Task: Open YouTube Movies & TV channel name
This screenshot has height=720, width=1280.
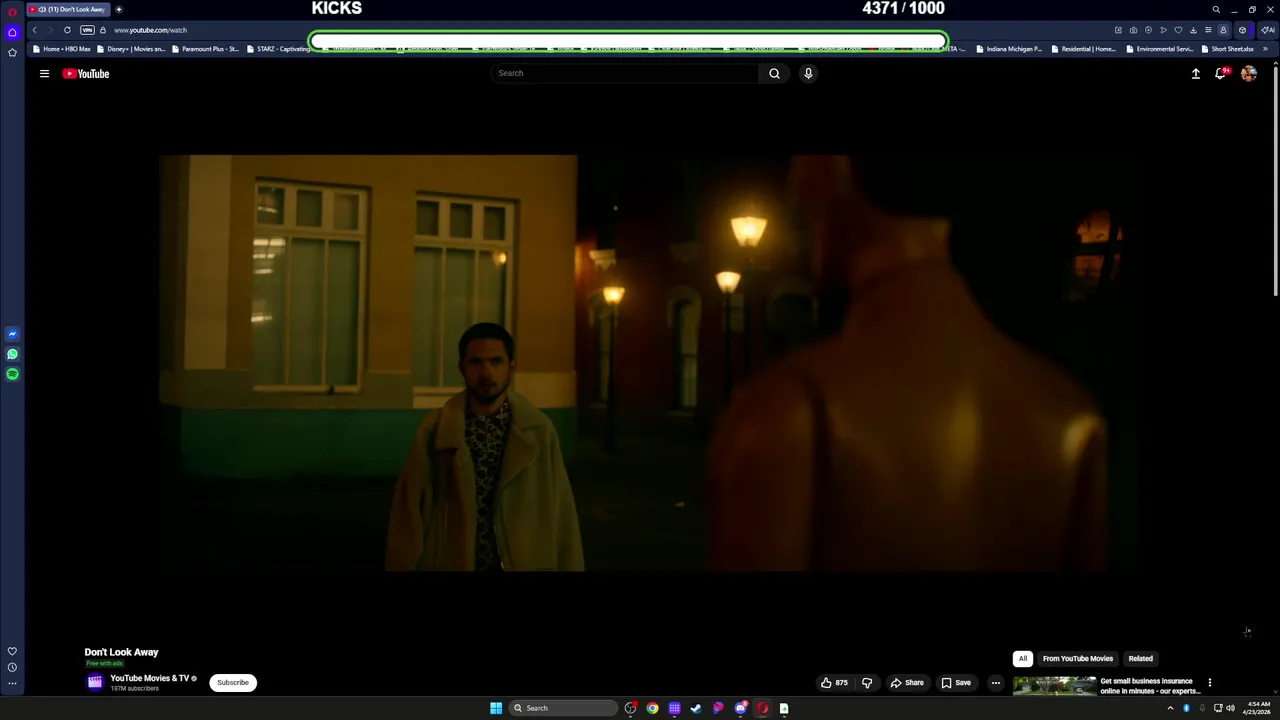Action: tap(149, 678)
